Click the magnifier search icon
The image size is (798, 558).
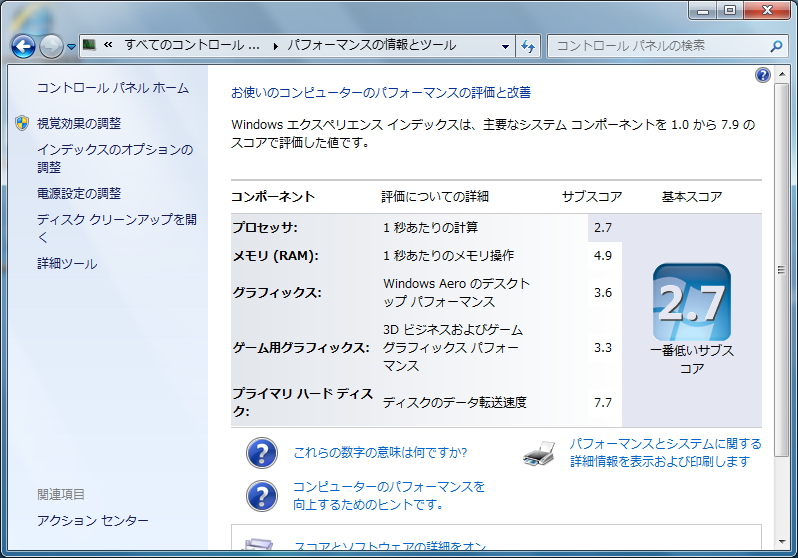[x=776, y=46]
